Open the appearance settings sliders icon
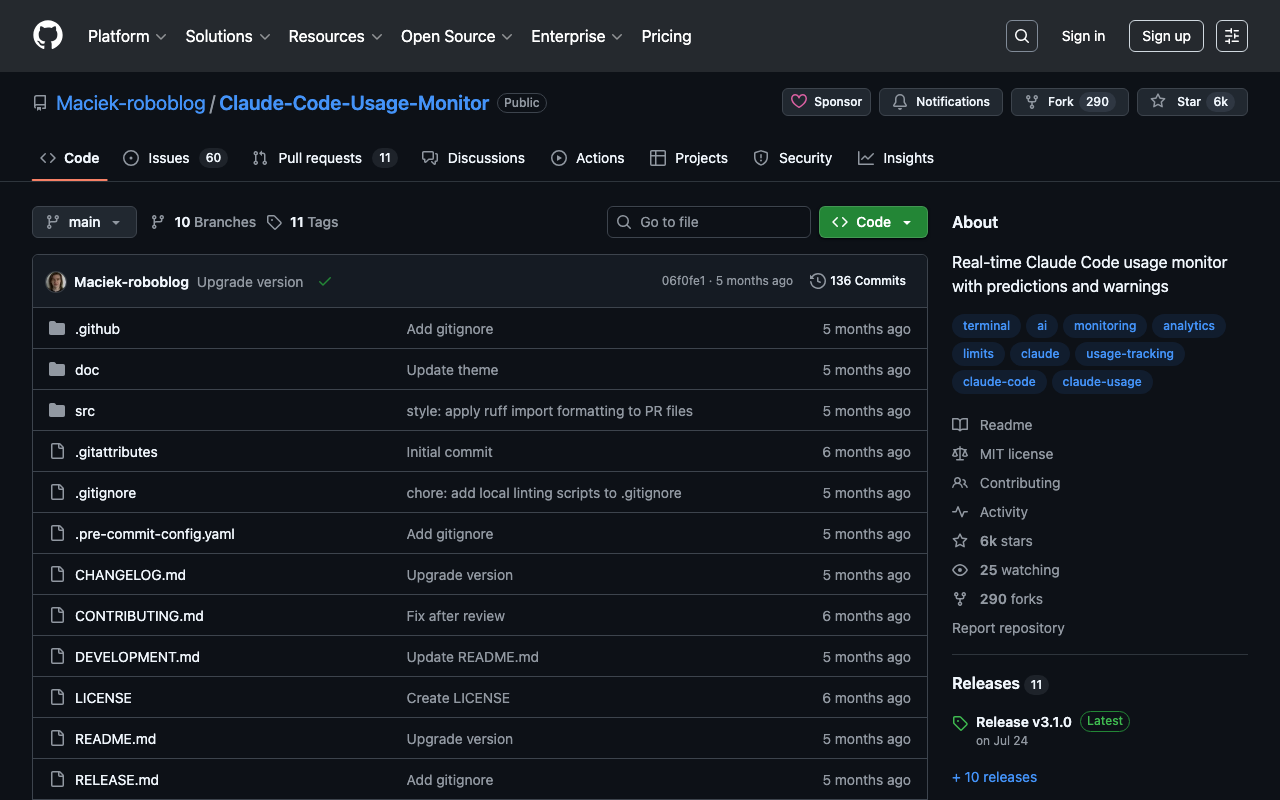 1231,36
